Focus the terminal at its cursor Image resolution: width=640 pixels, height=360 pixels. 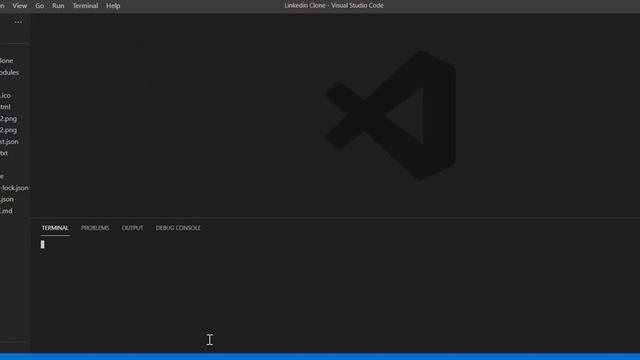coord(42,244)
